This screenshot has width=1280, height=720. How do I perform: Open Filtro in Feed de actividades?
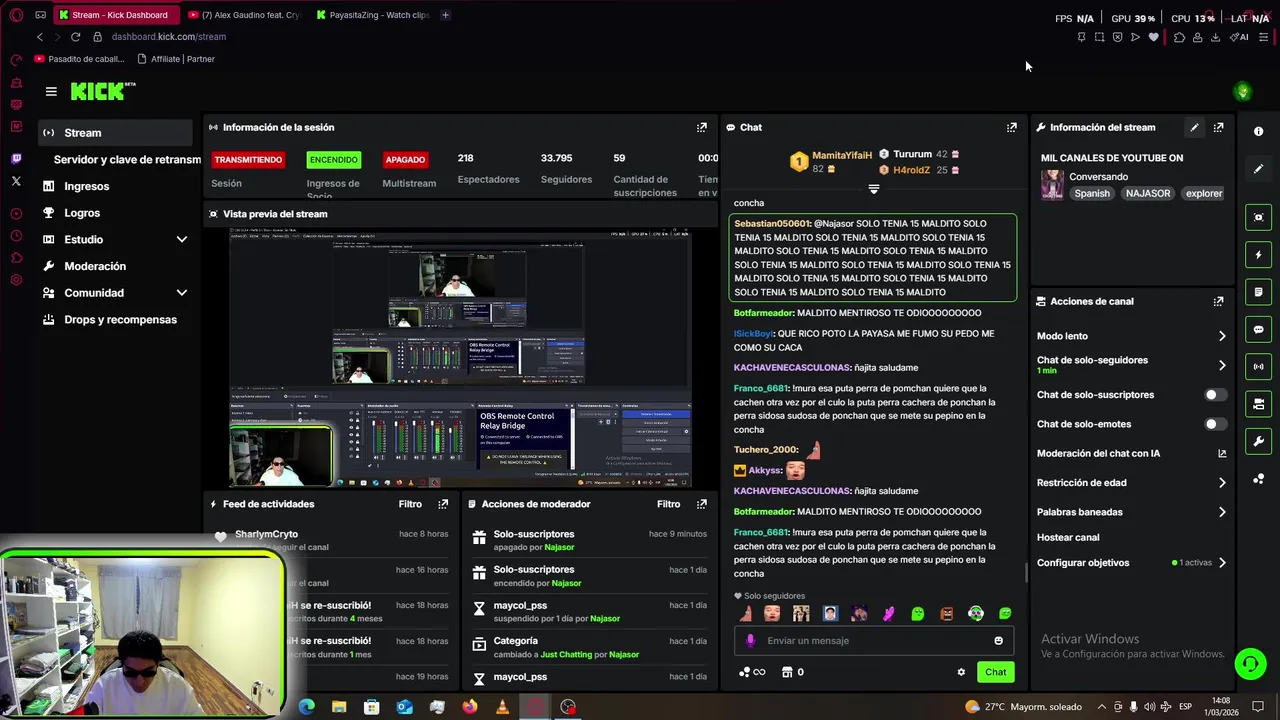click(x=410, y=504)
